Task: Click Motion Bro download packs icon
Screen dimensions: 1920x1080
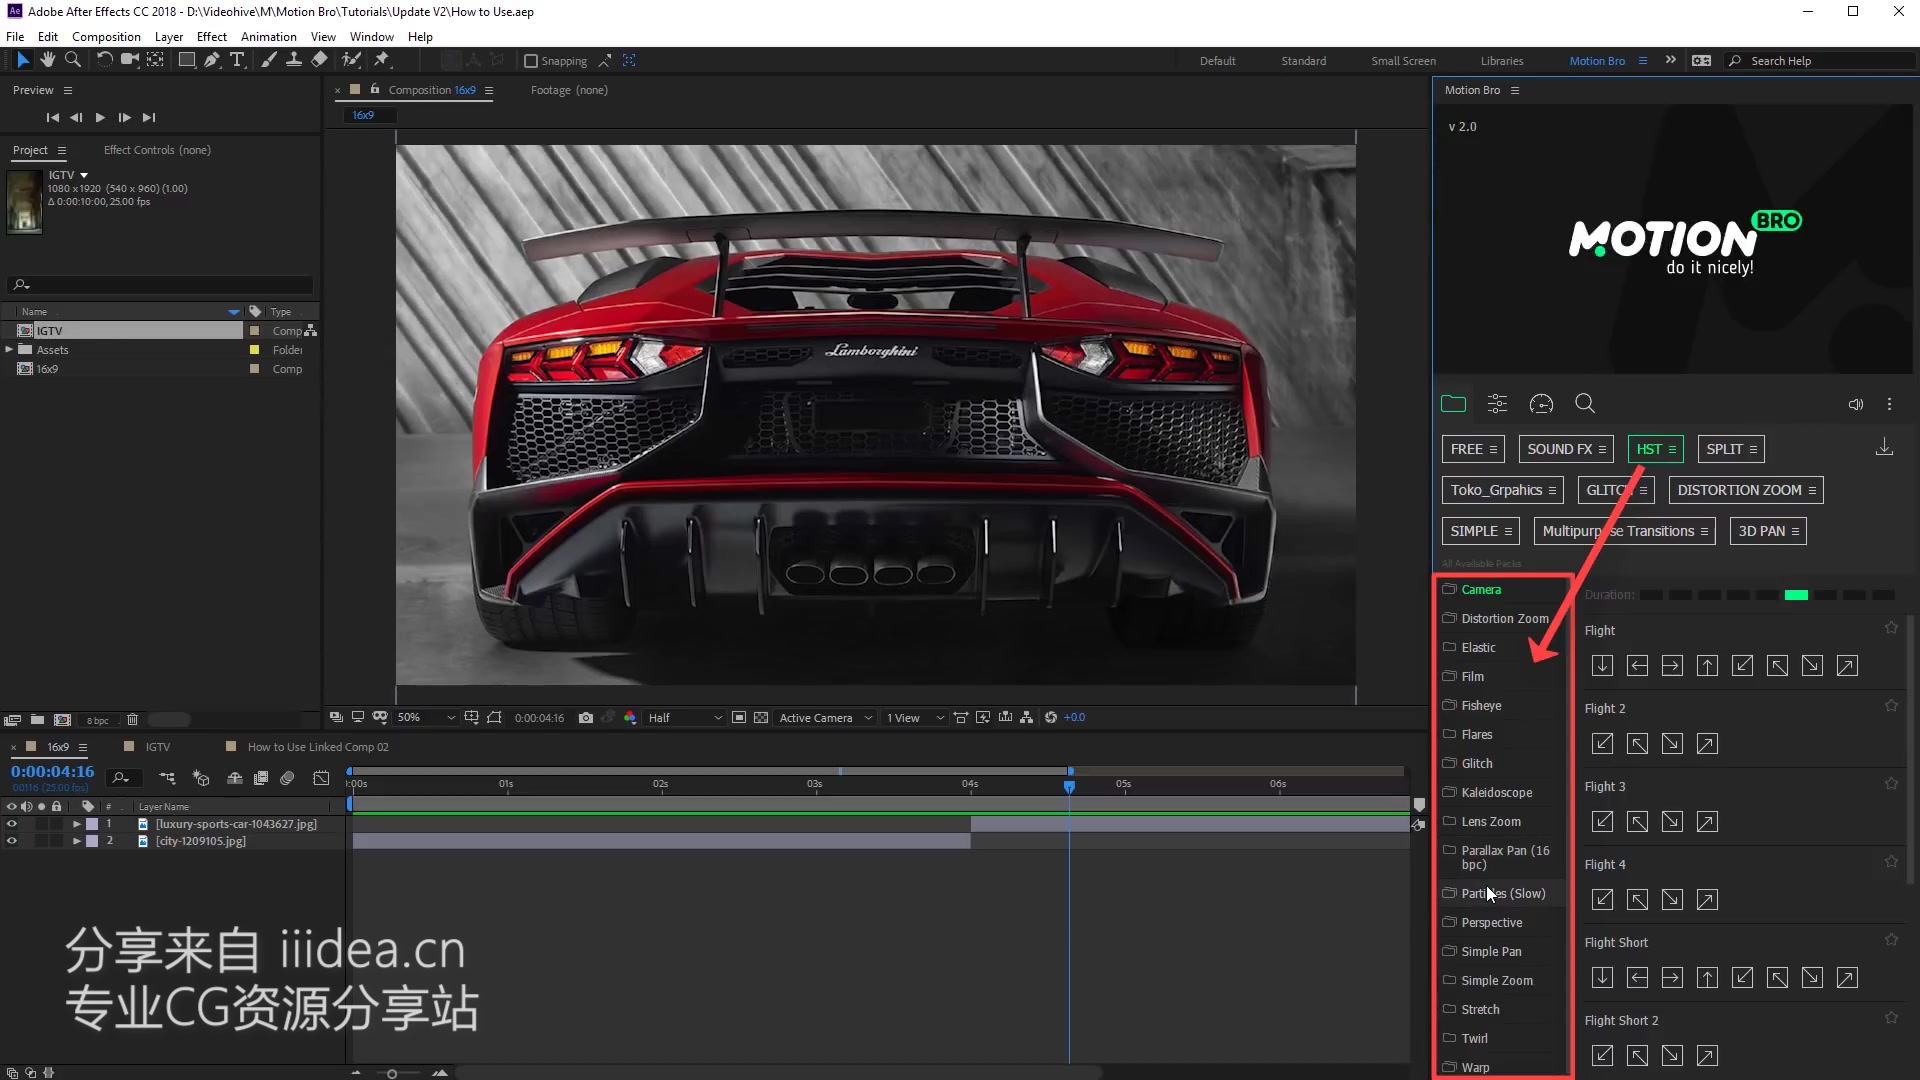Action: pos(1884,447)
